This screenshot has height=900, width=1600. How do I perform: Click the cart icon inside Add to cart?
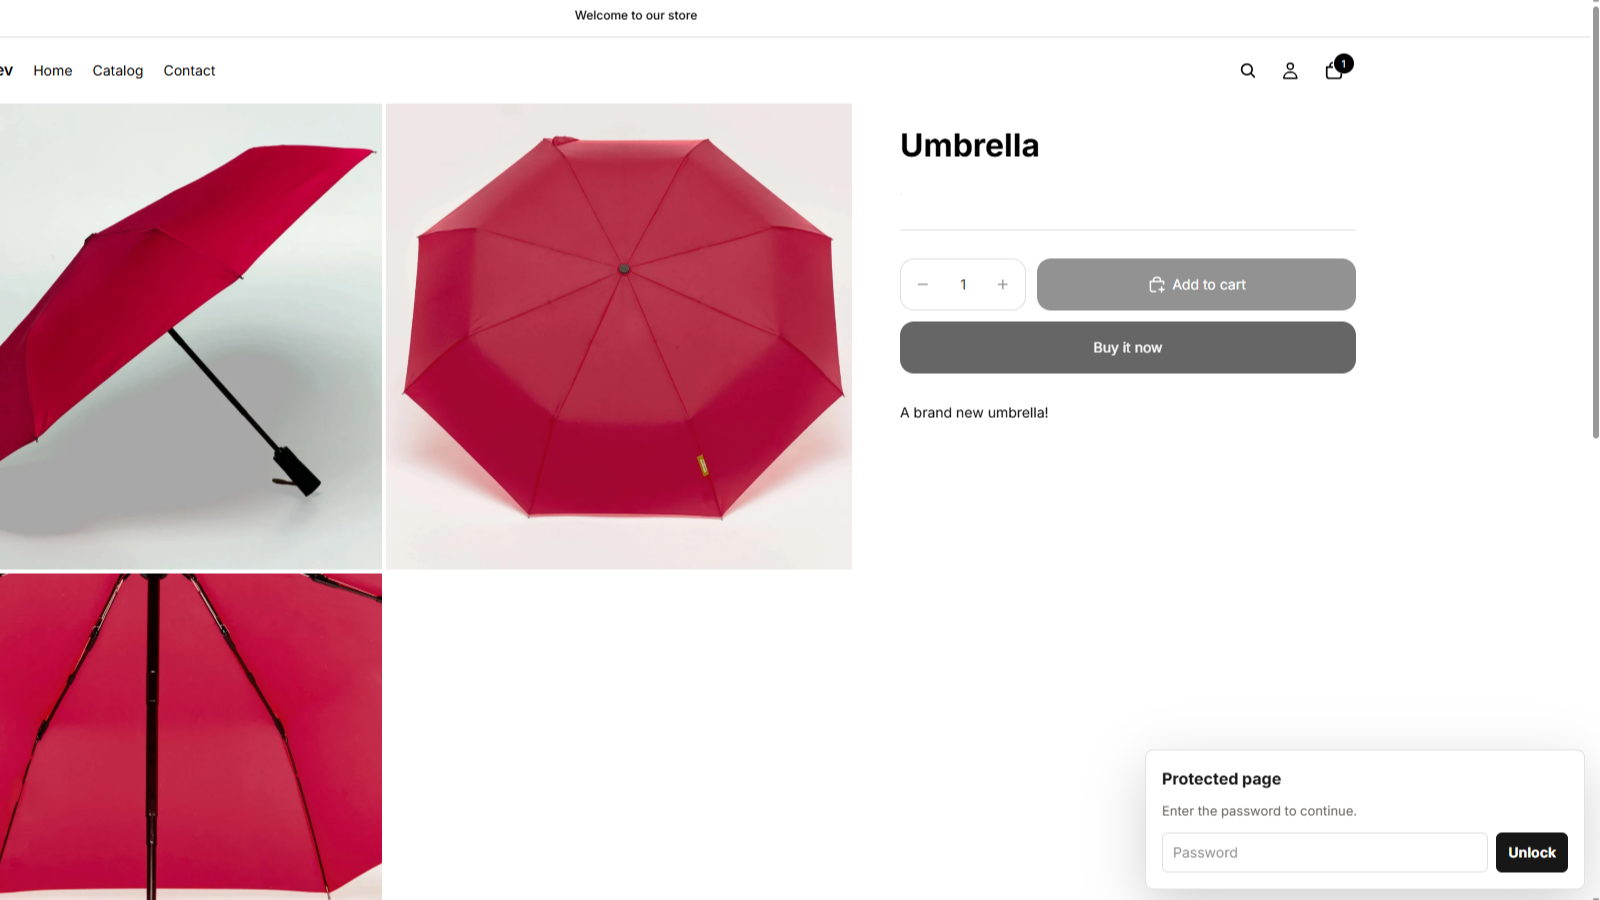pyautogui.click(x=1157, y=285)
